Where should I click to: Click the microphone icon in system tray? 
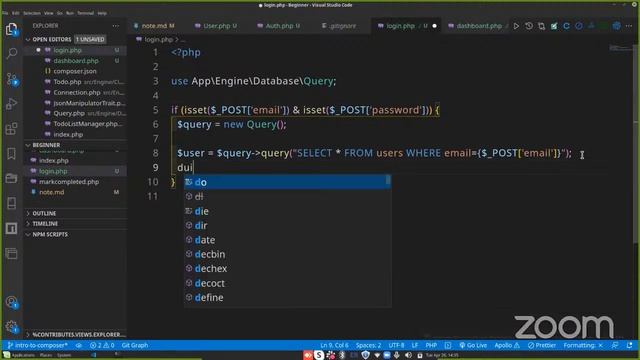point(396,356)
